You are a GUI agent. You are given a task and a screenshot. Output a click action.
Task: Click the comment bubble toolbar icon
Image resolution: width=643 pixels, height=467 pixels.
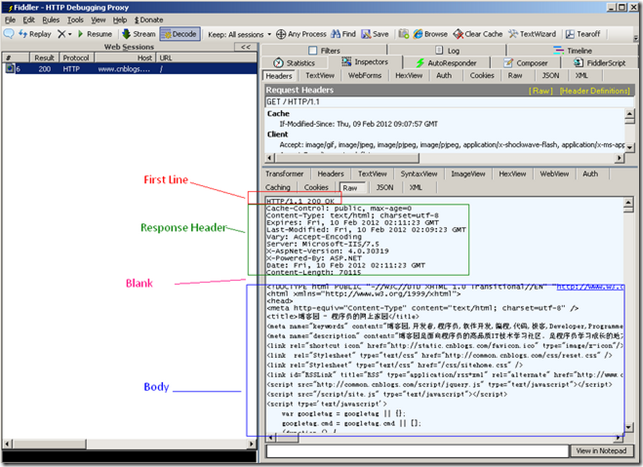click(x=9, y=34)
